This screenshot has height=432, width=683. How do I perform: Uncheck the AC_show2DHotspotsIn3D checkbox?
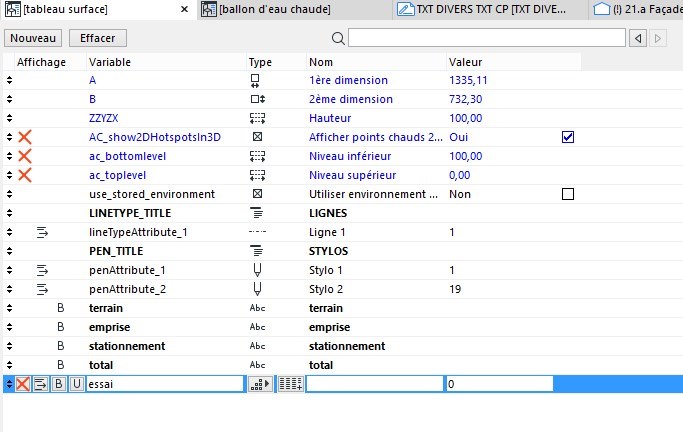point(568,137)
